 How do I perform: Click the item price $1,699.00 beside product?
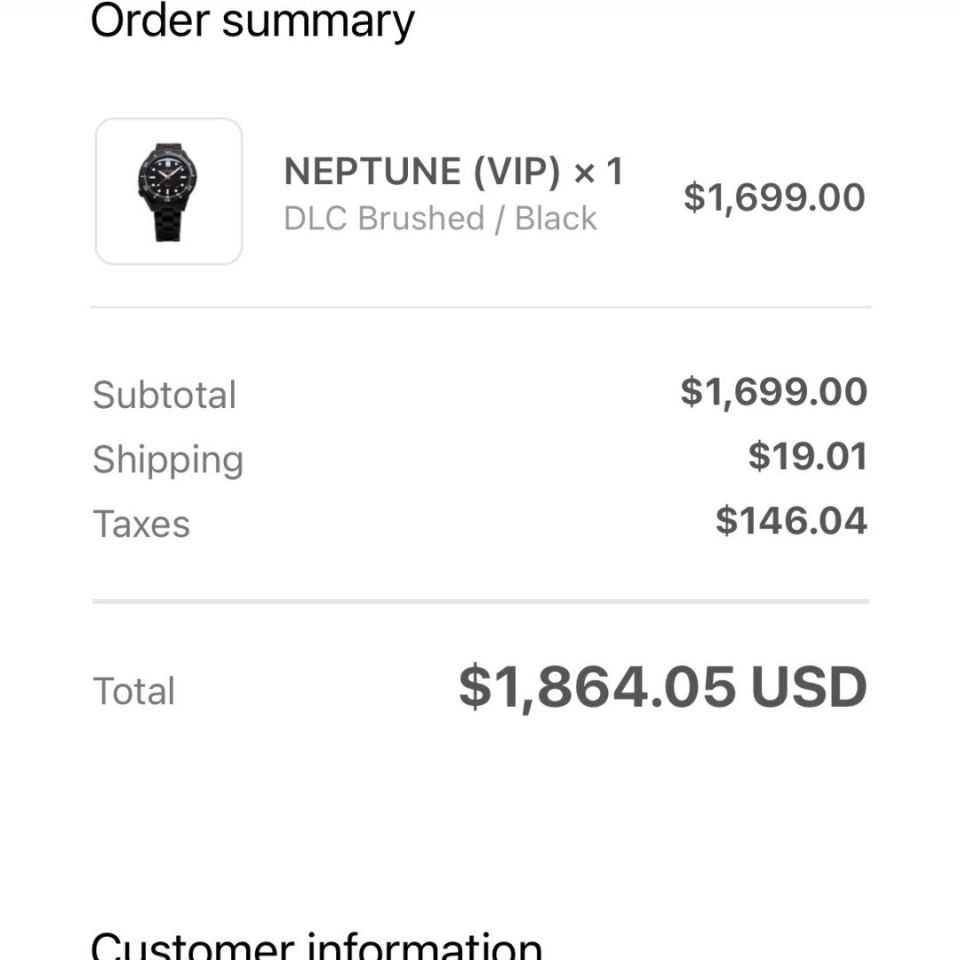coord(773,197)
